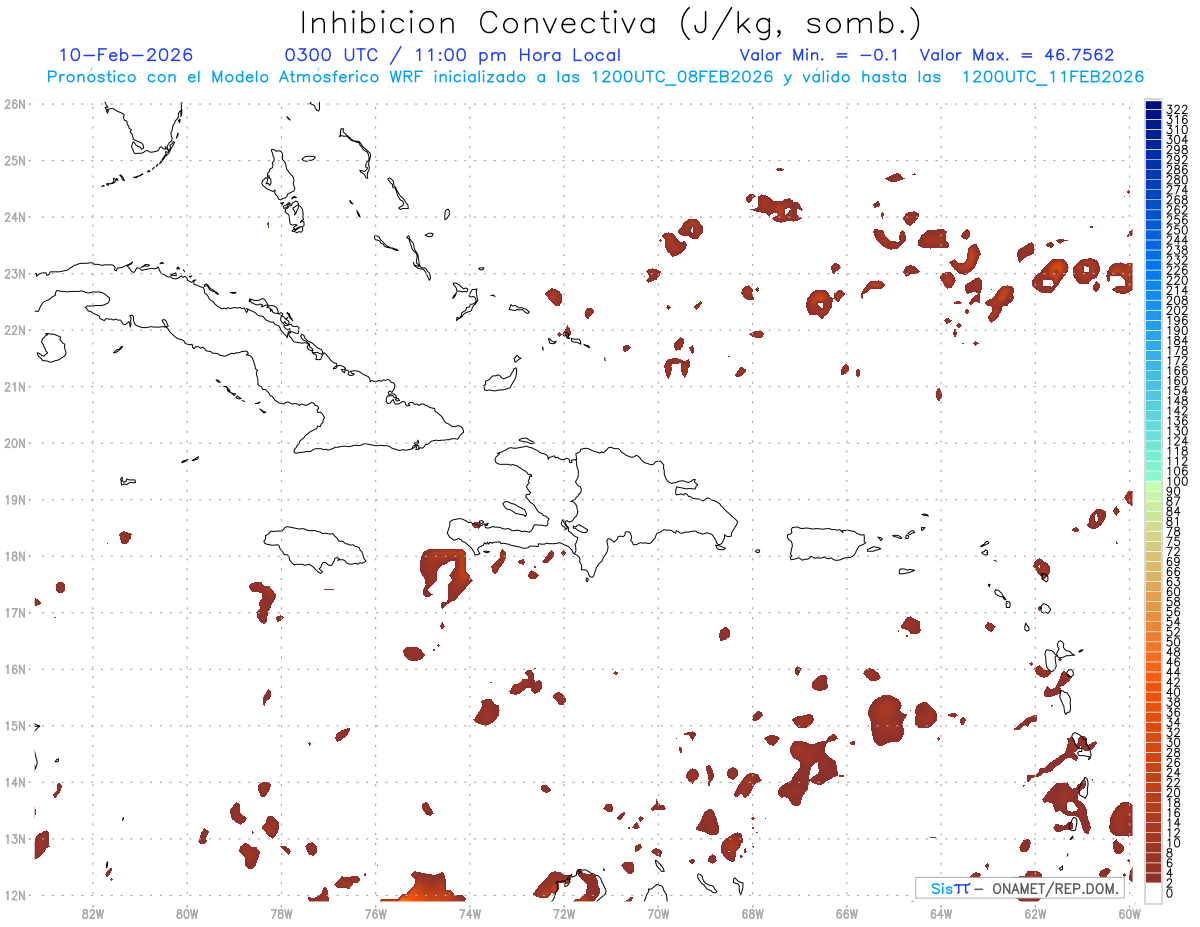Image resolution: width=1200 pixels, height=927 pixels.
Task: Click the '322' colorbar value label
Action: pyautogui.click(x=1177, y=109)
